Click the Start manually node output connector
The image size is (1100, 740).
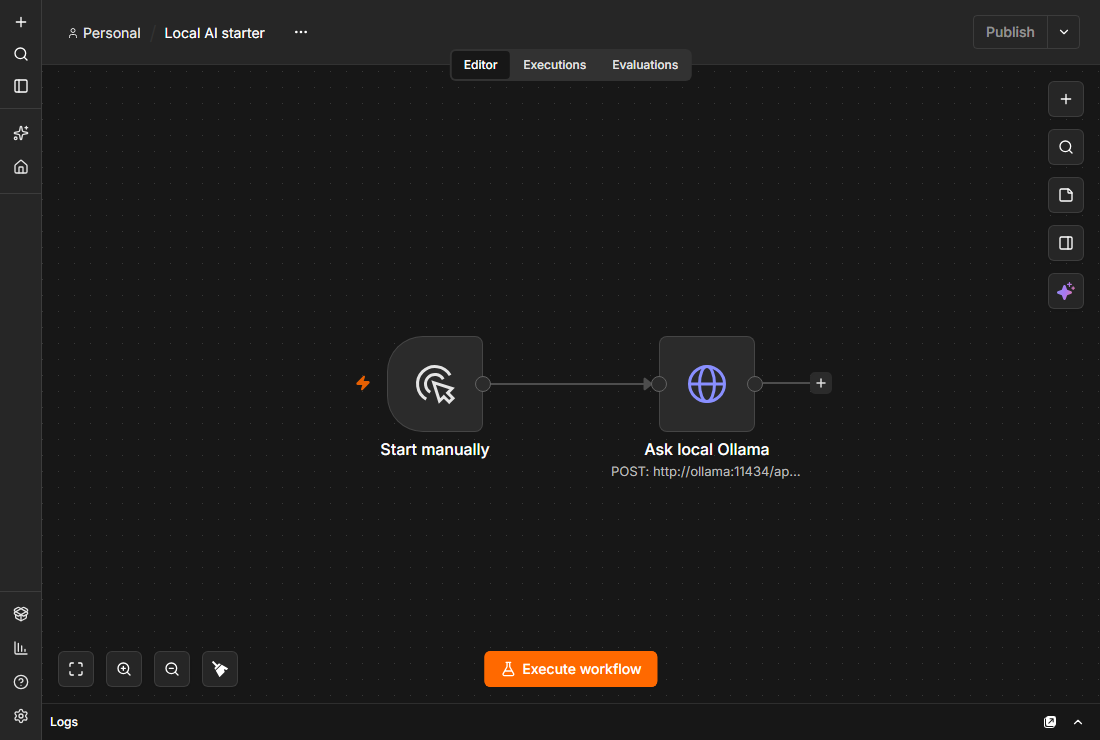click(483, 384)
